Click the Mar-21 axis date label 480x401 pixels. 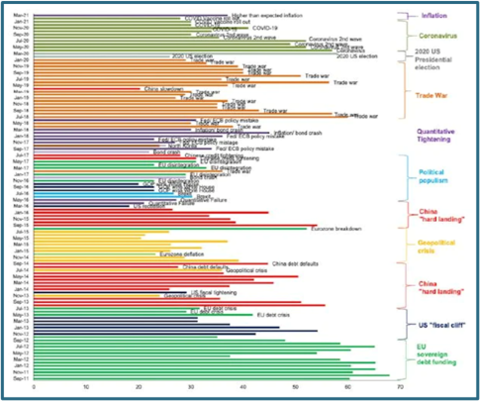pyautogui.click(x=21, y=15)
